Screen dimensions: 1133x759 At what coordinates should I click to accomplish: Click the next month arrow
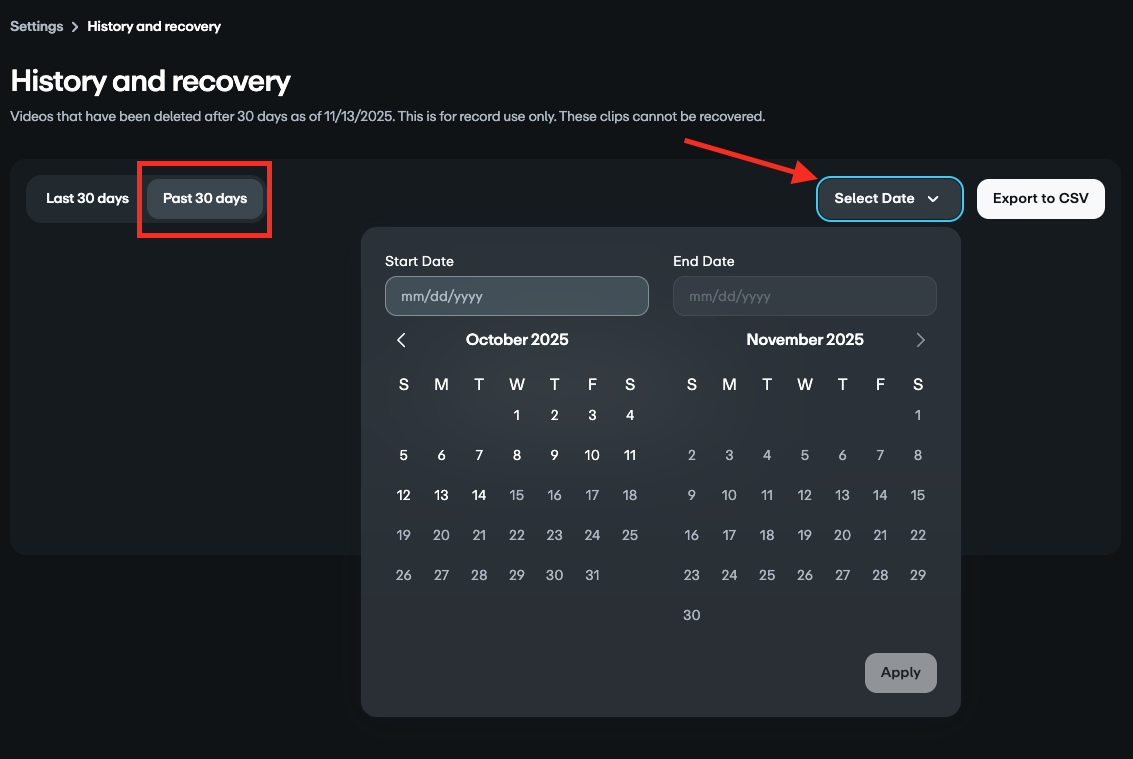(x=920, y=340)
